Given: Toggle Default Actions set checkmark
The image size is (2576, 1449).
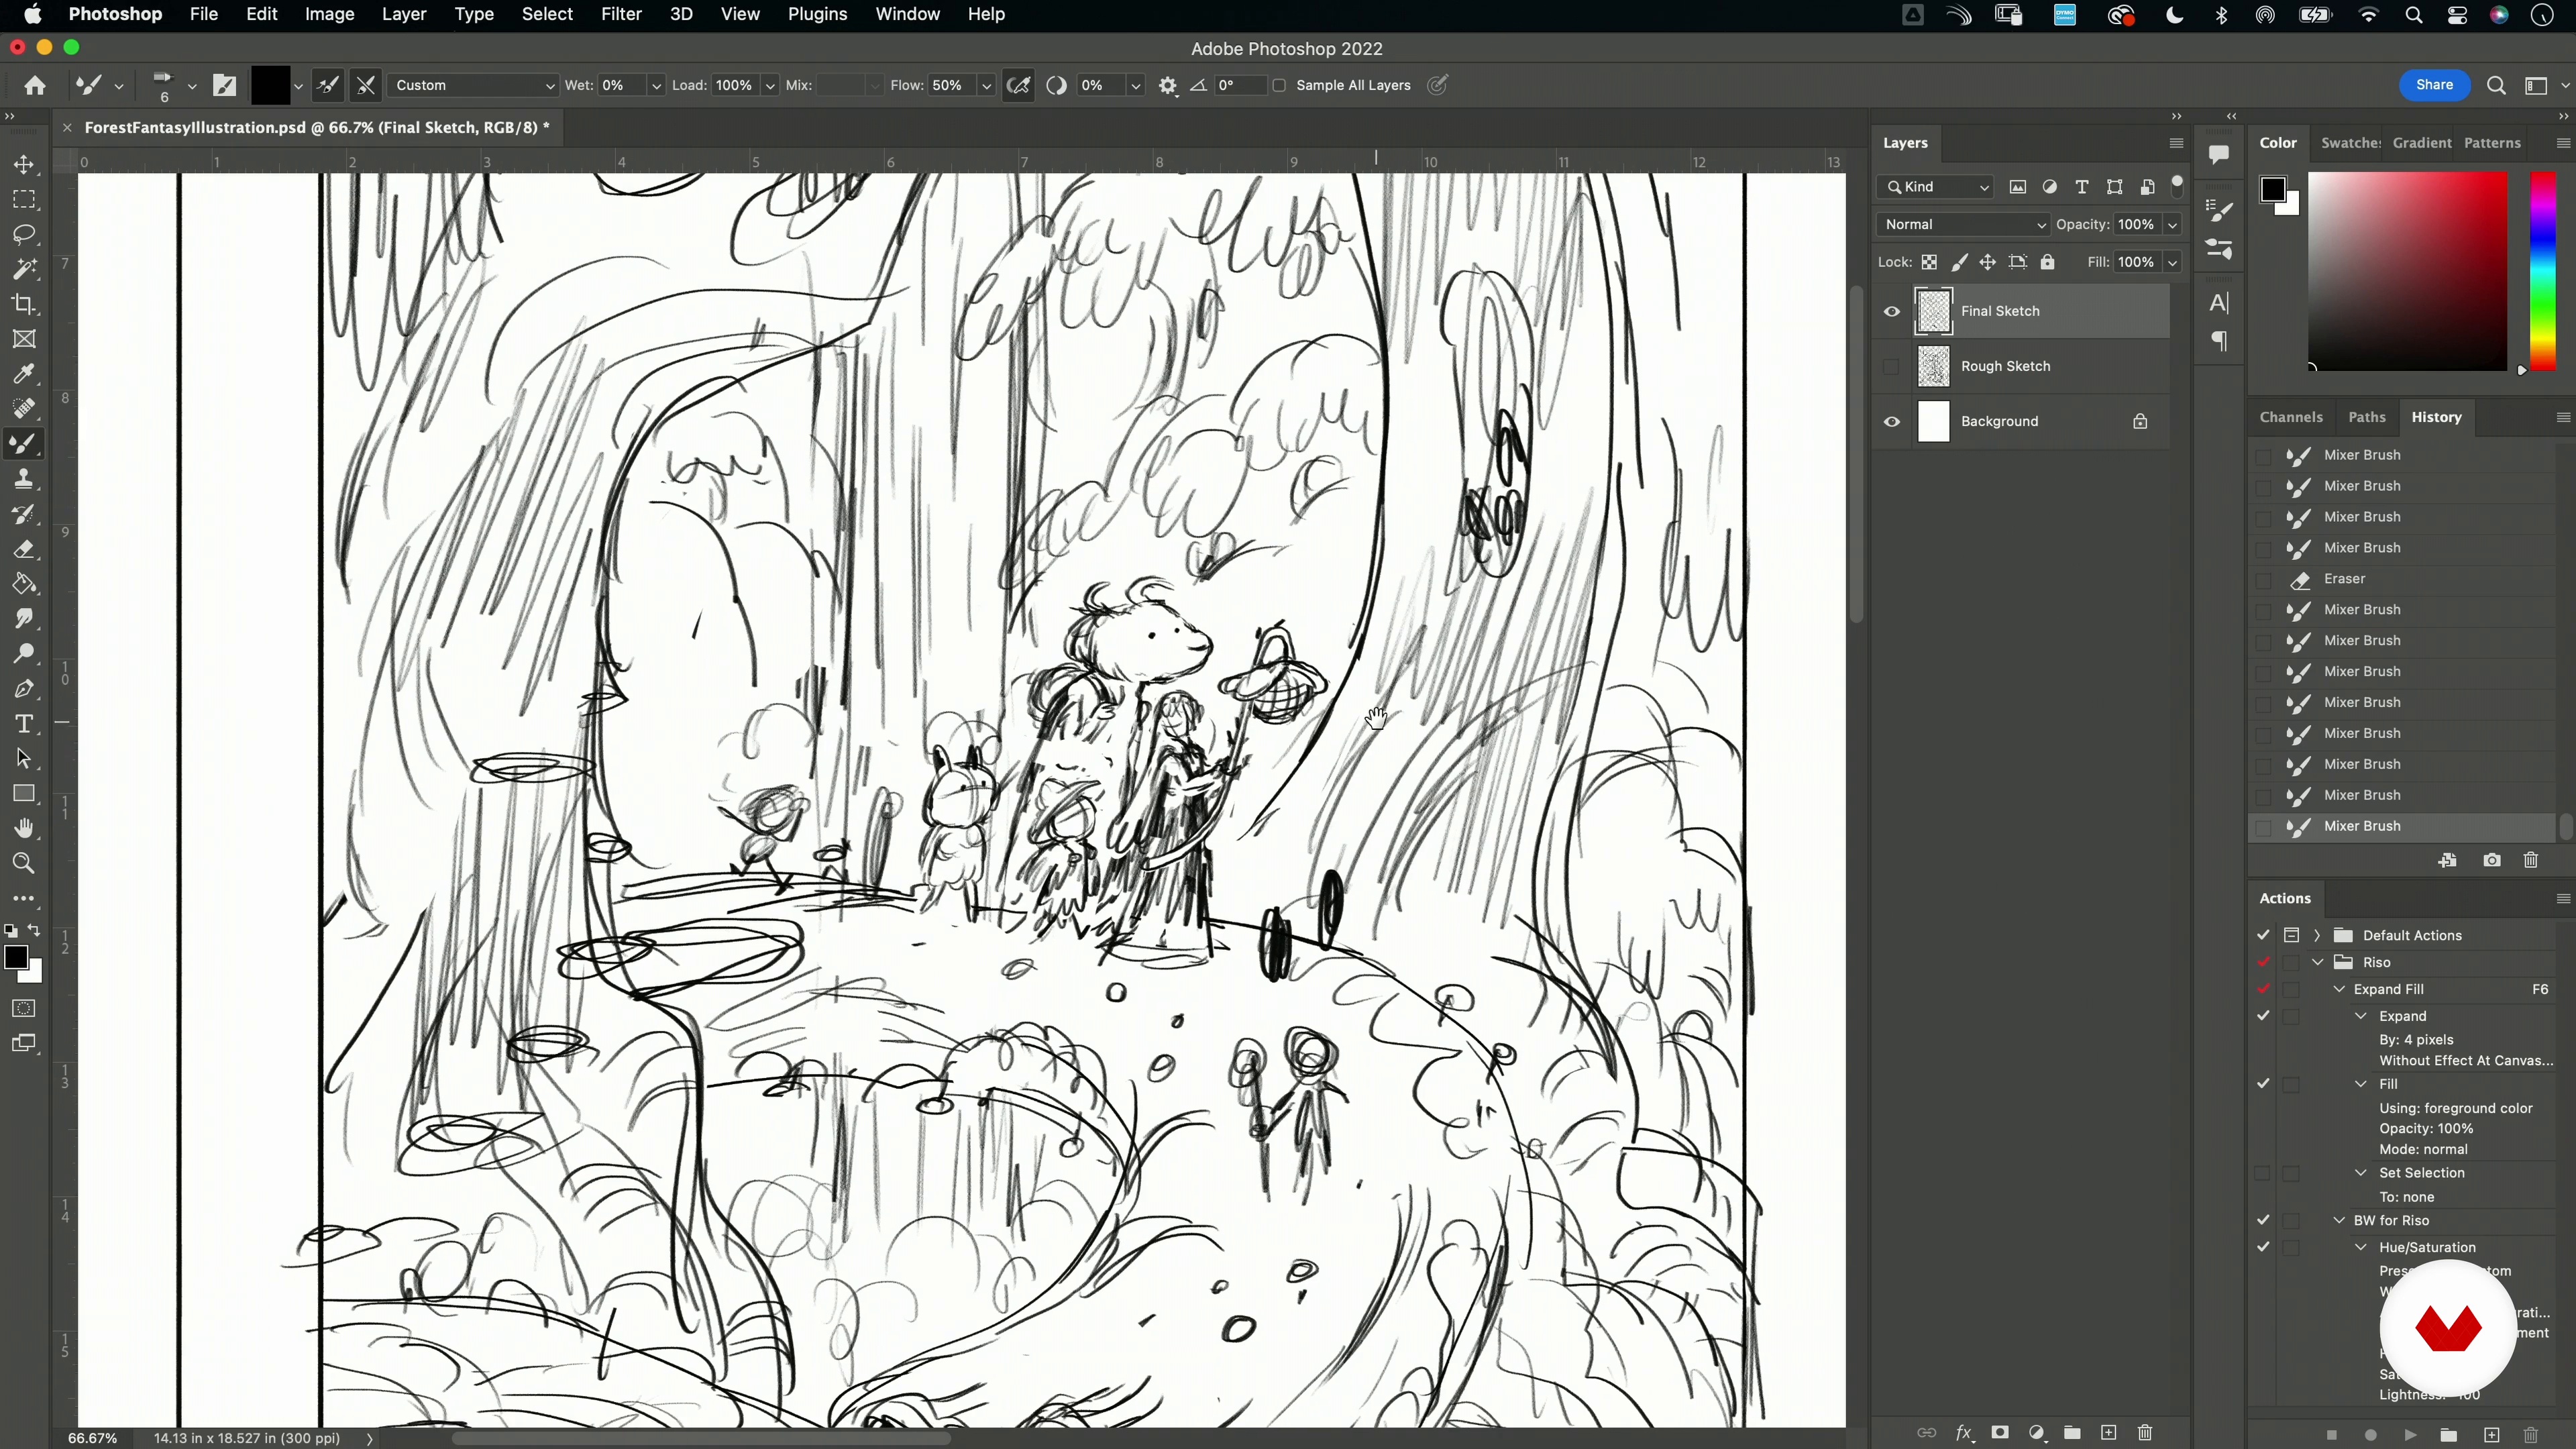Looking at the screenshot, I should [x=2263, y=935].
